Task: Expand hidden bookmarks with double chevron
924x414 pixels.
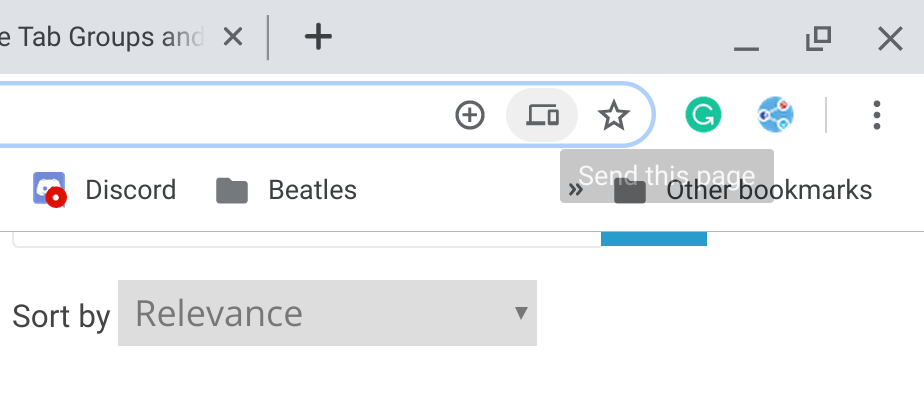Action: pos(576,190)
